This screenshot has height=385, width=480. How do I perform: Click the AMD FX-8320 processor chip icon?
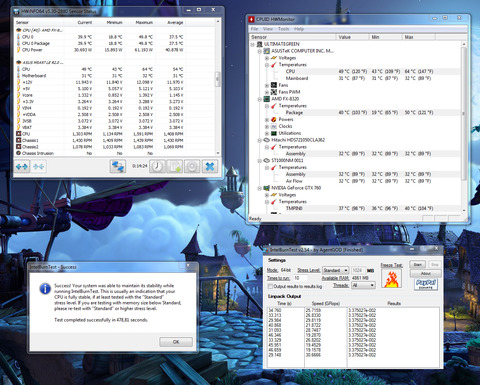pos(267,99)
